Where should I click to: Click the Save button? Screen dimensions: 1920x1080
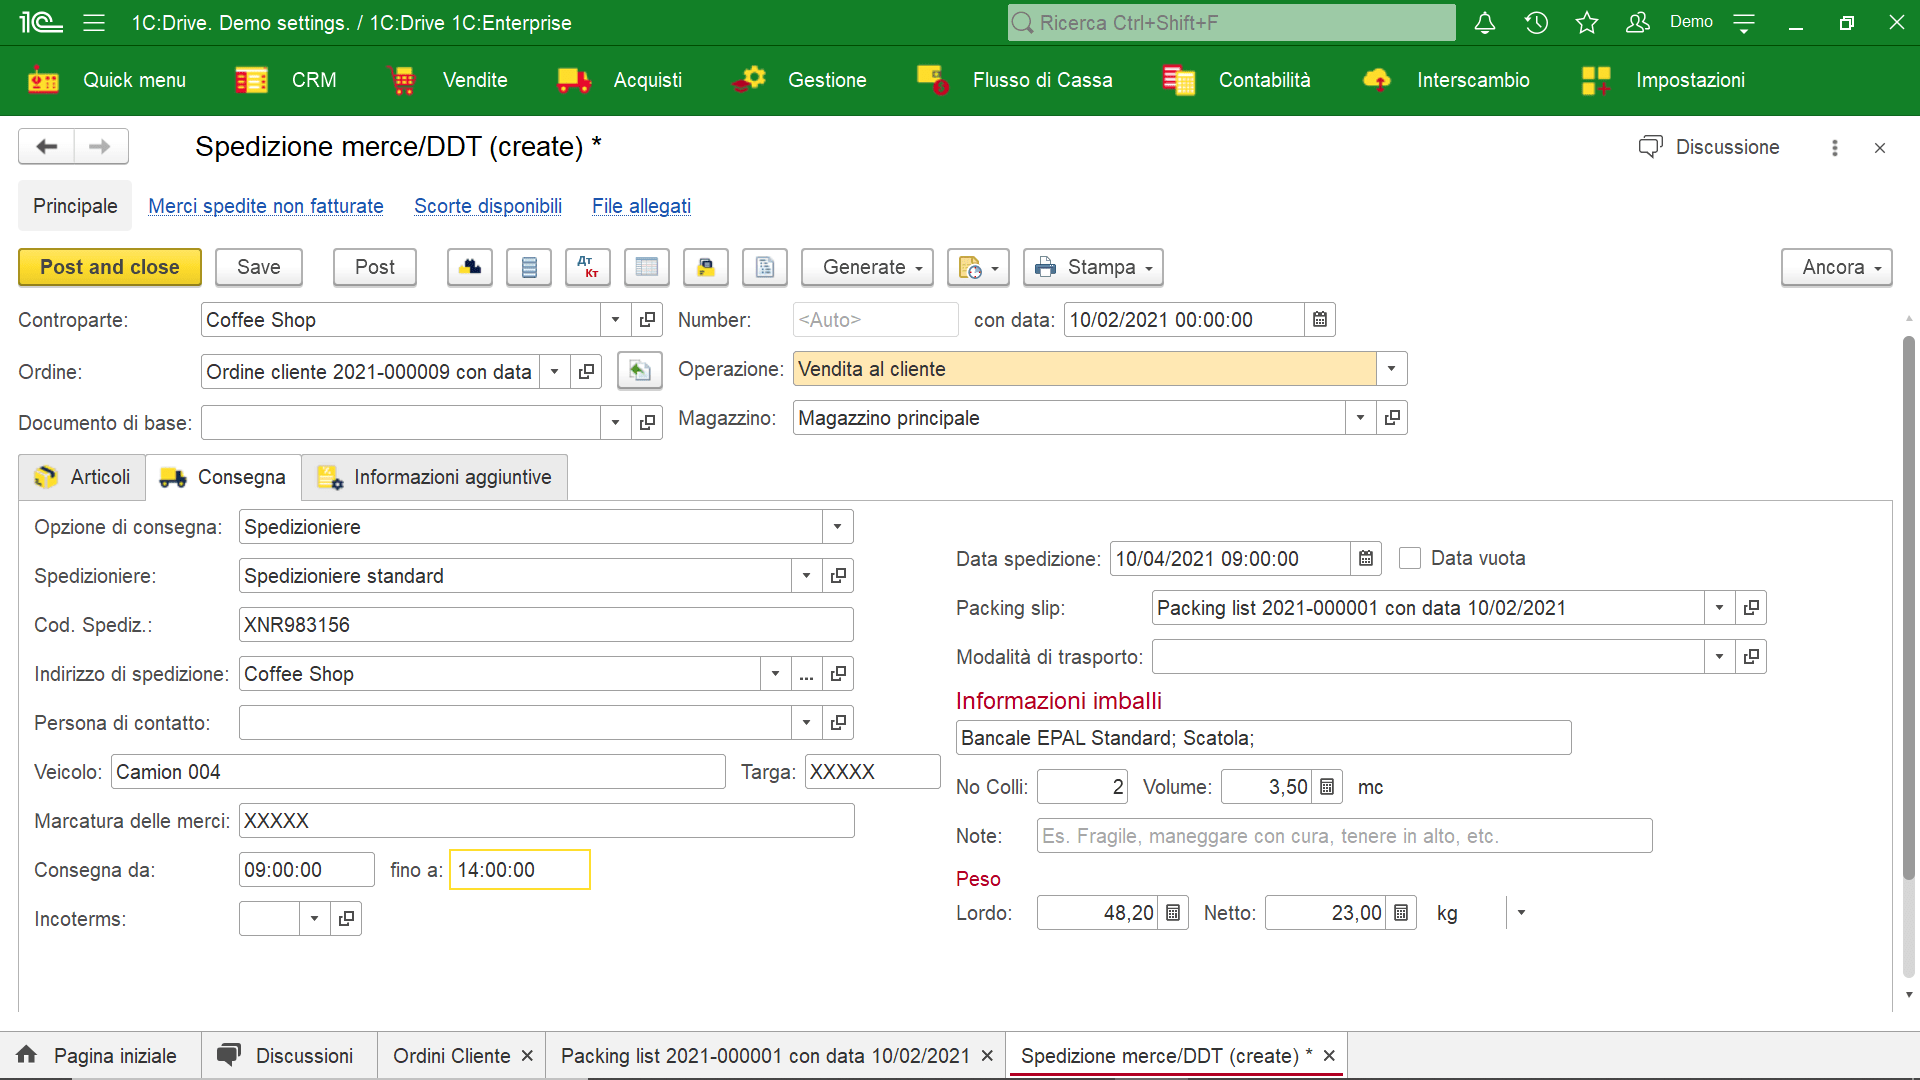(258, 266)
